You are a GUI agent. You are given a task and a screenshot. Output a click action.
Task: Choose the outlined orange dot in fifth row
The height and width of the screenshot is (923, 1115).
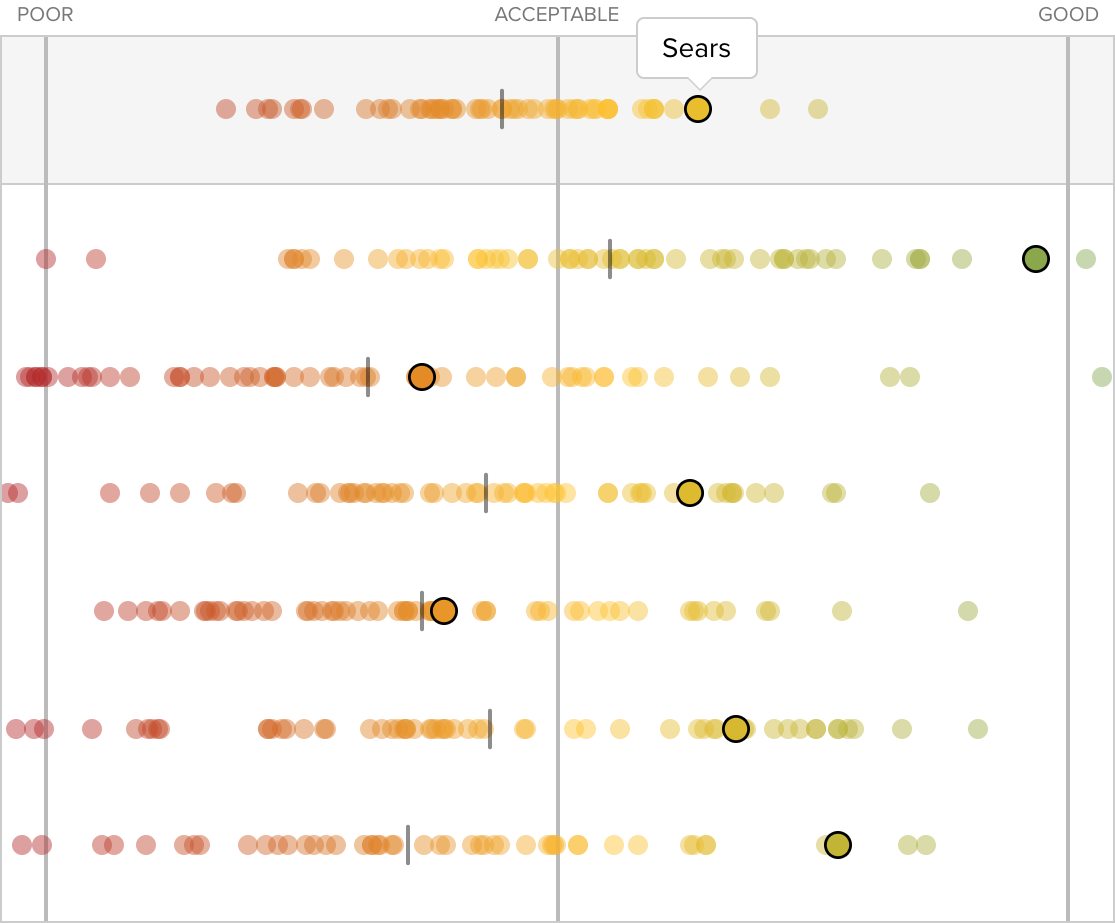click(444, 611)
